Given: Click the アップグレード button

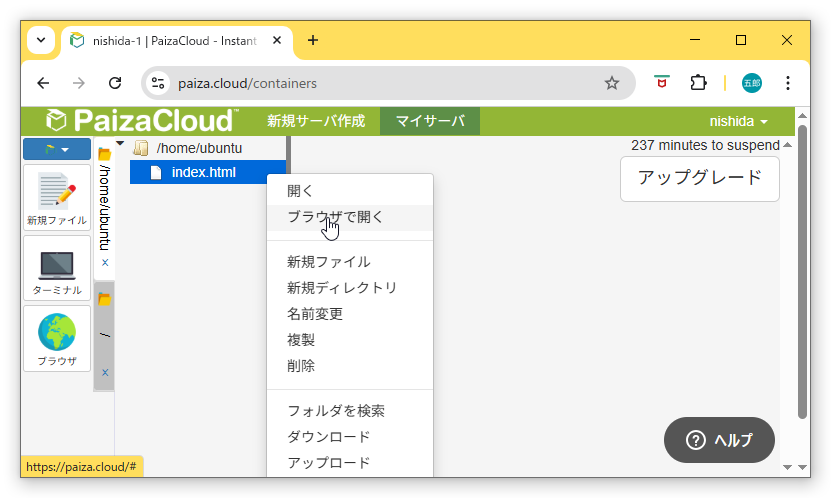Looking at the screenshot, I should [x=700, y=179].
